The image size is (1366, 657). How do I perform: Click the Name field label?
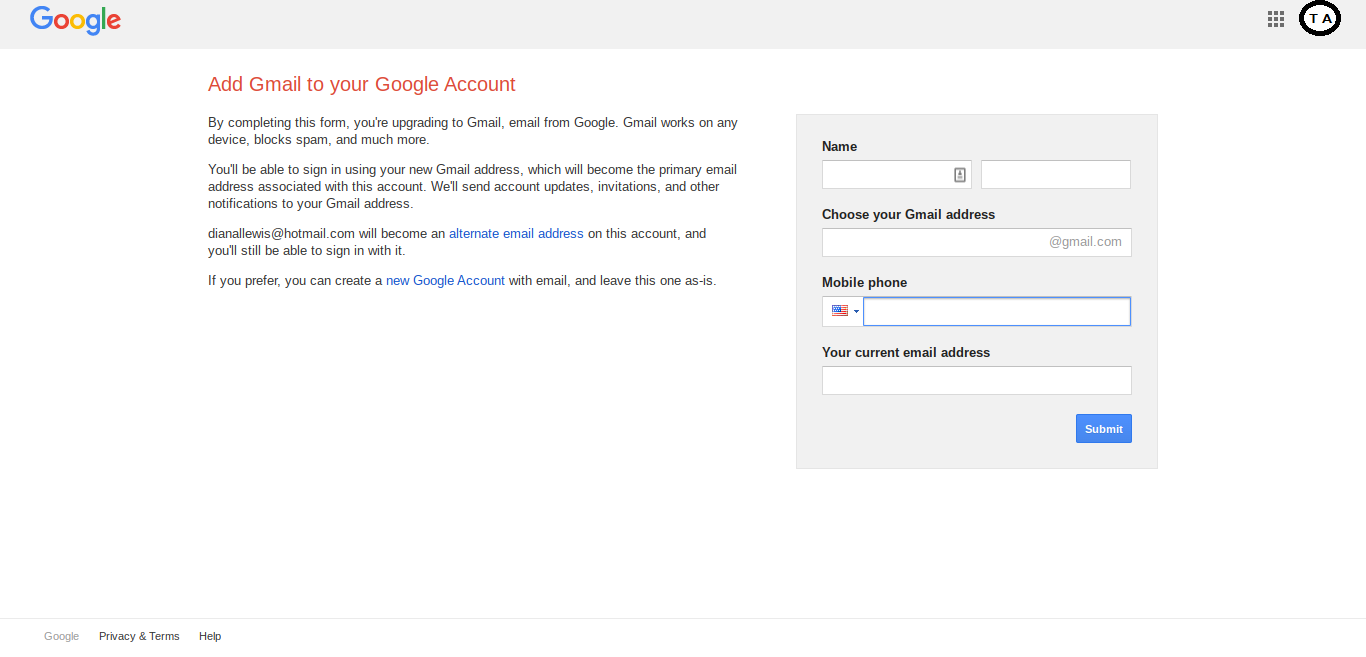pos(839,147)
